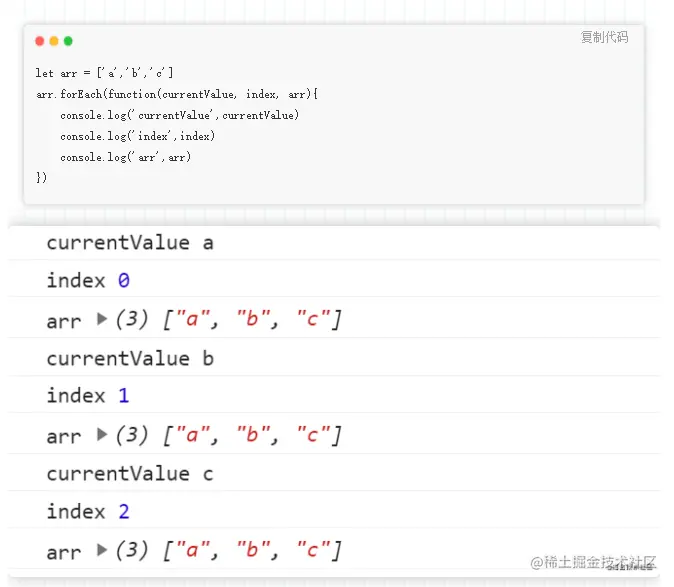Click the console.log('index', index) code line
Screen dimensions: 674x587
137,136
